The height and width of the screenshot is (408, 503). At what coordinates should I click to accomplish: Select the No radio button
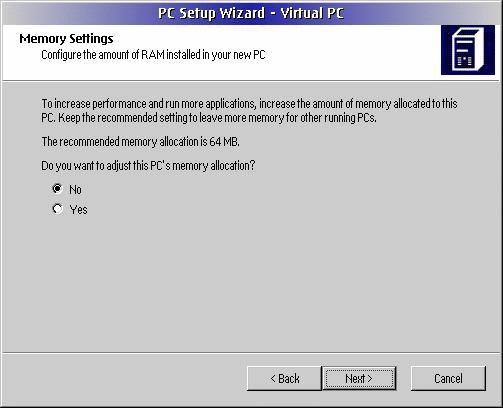(57, 189)
